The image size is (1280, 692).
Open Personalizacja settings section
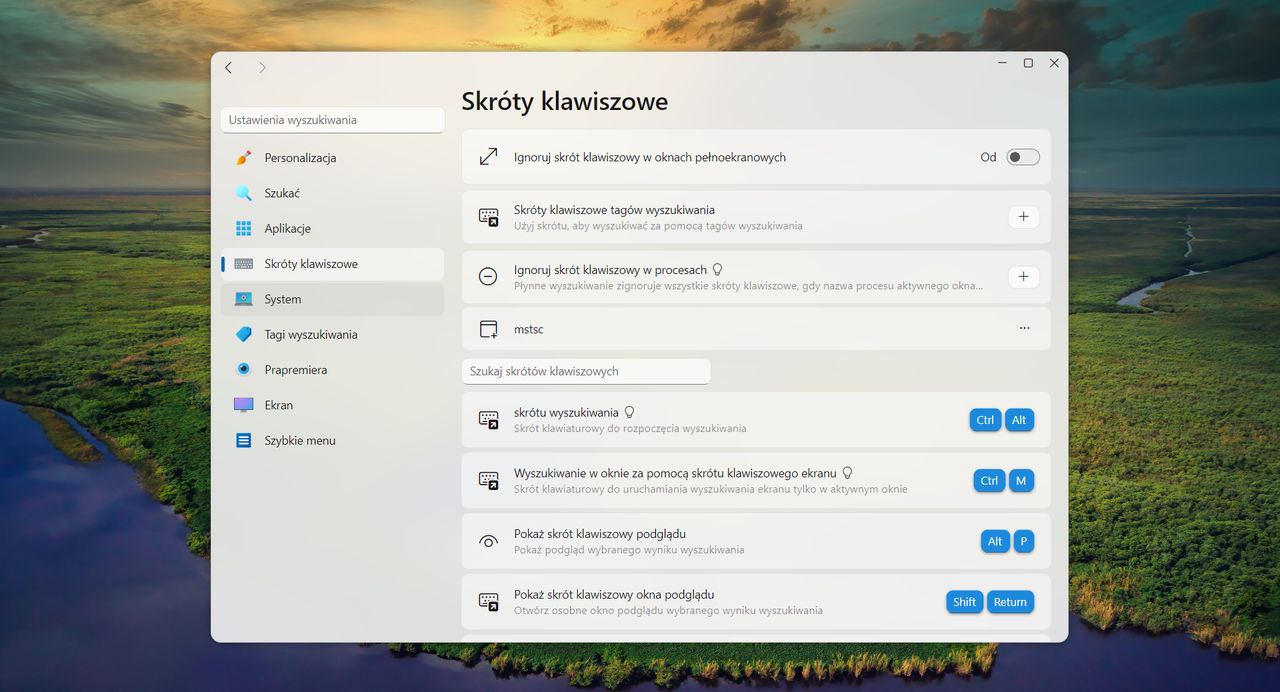[x=332, y=158]
